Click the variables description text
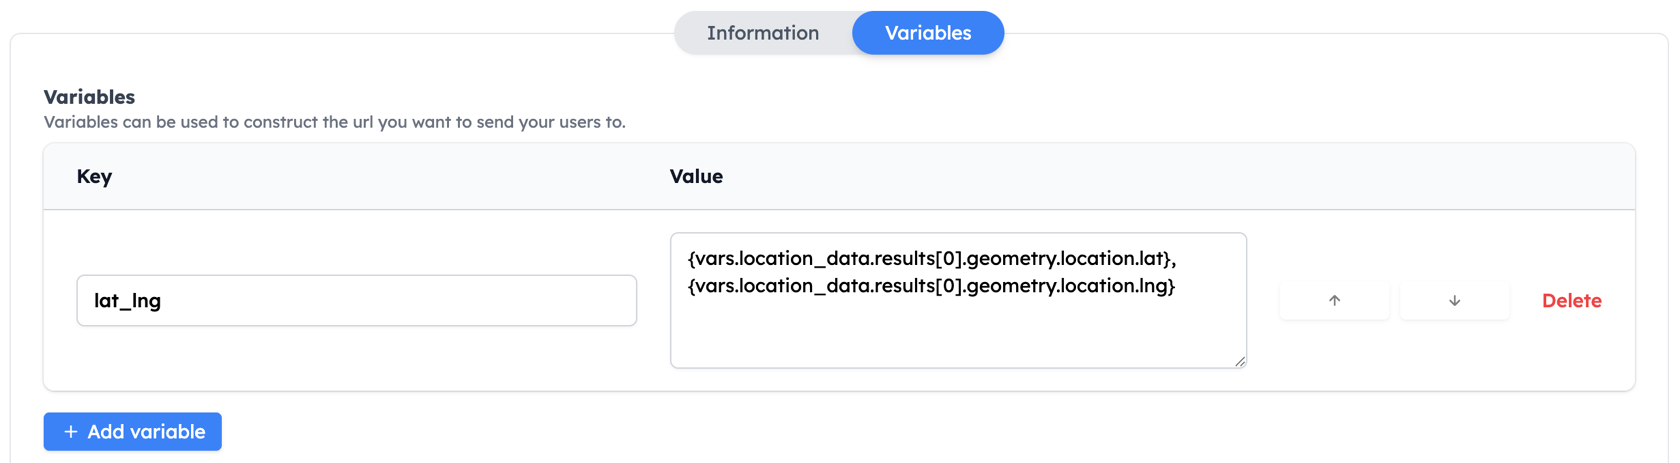The image size is (1680, 463). pos(335,122)
